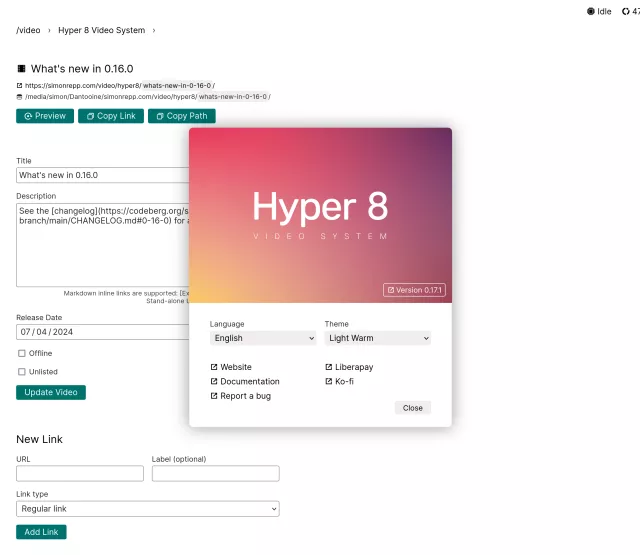This screenshot has width=640, height=555.
Task: Expand the Theme dropdown showing Light Warm
Action: pyautogui.click(x=378, y=339)
